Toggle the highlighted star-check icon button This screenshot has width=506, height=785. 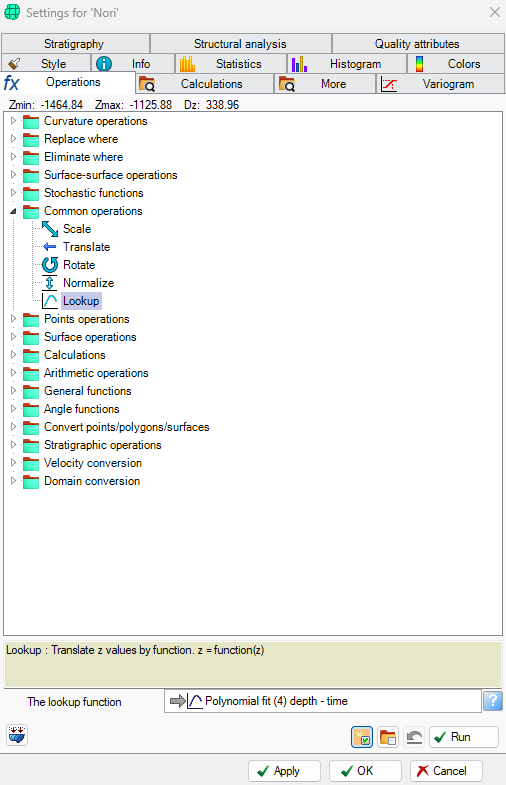362,737
